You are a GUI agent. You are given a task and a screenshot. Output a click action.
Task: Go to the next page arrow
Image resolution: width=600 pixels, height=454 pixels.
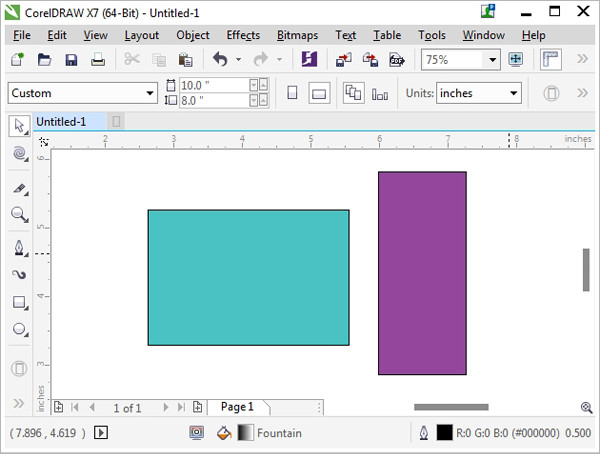[166, 407]
